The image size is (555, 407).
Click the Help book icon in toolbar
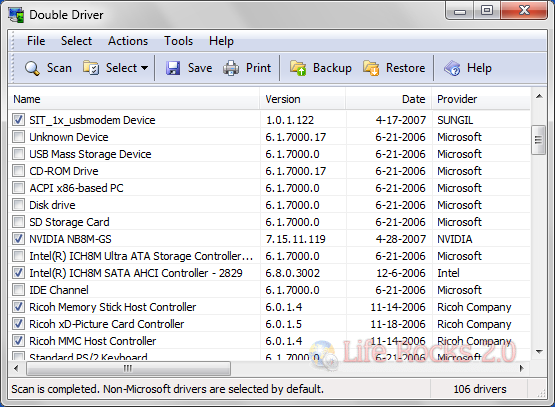tap(452, 68)
